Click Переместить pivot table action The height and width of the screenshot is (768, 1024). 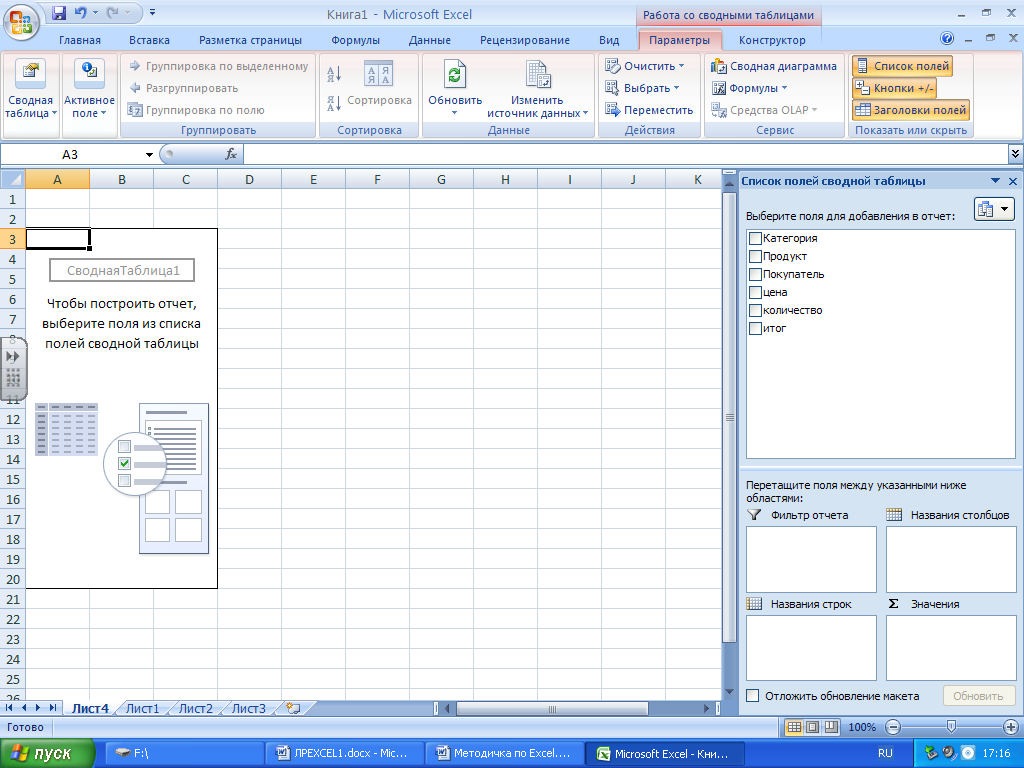(648, 110)
